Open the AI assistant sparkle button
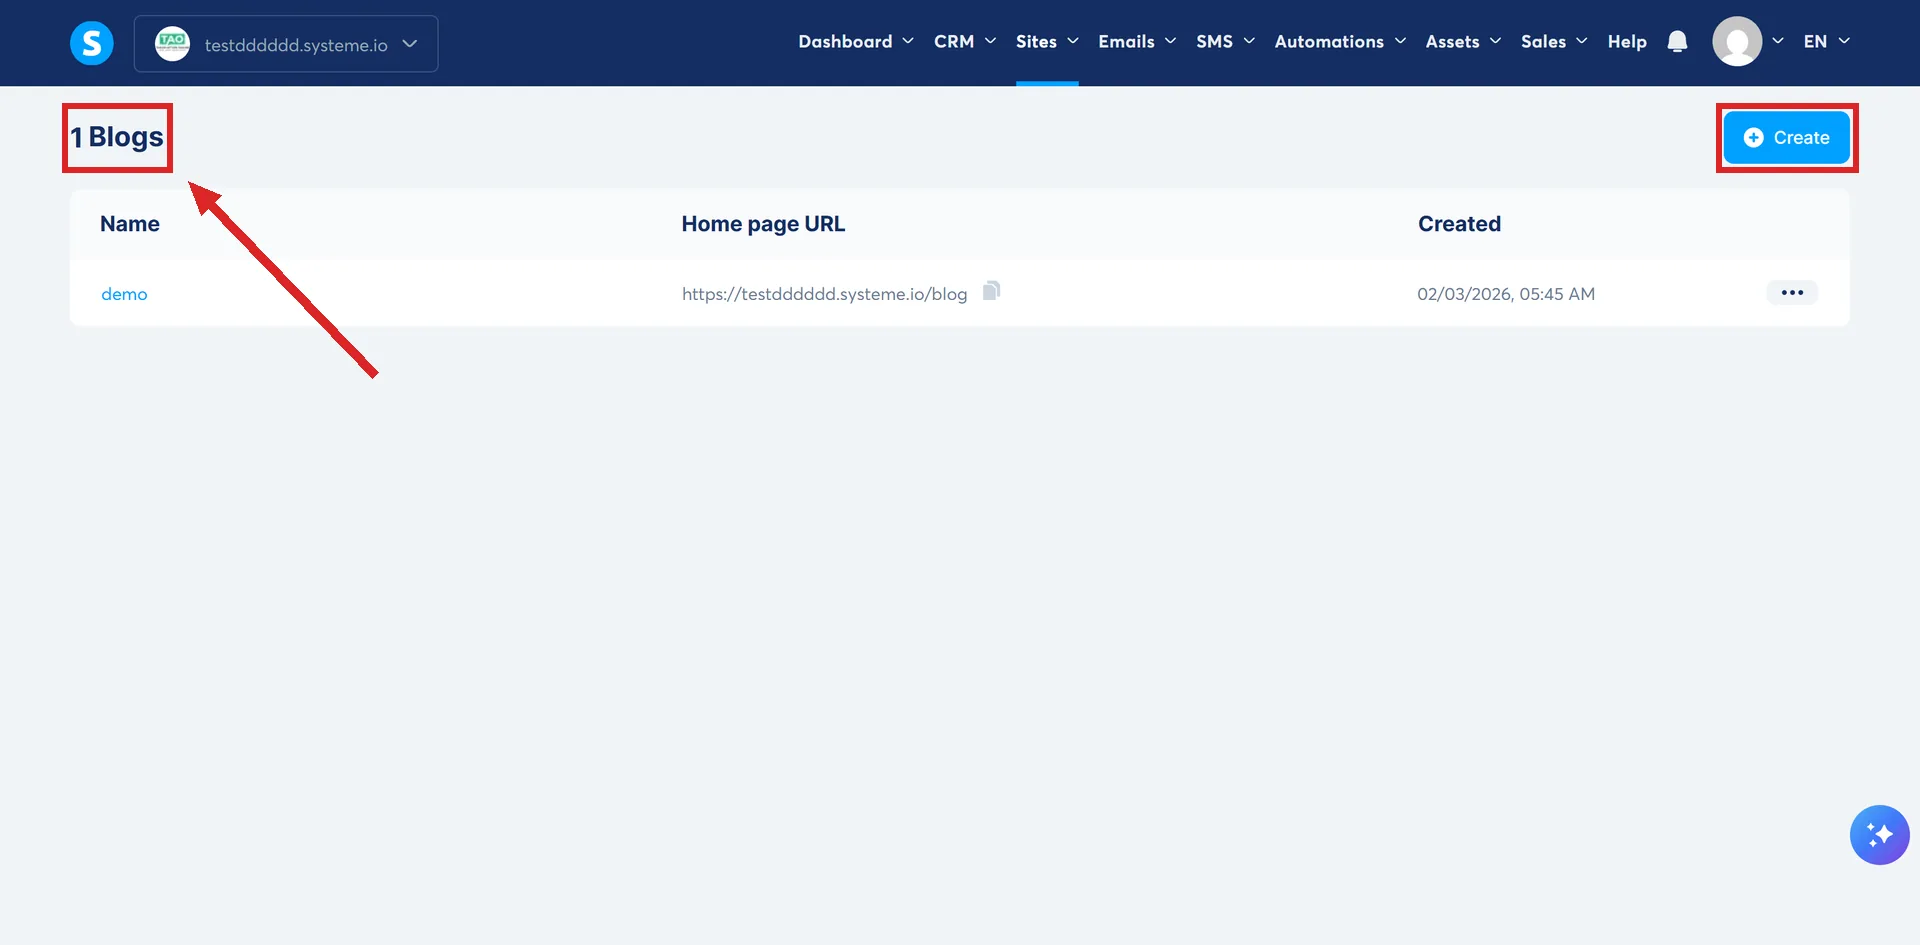 point(1879,835)
